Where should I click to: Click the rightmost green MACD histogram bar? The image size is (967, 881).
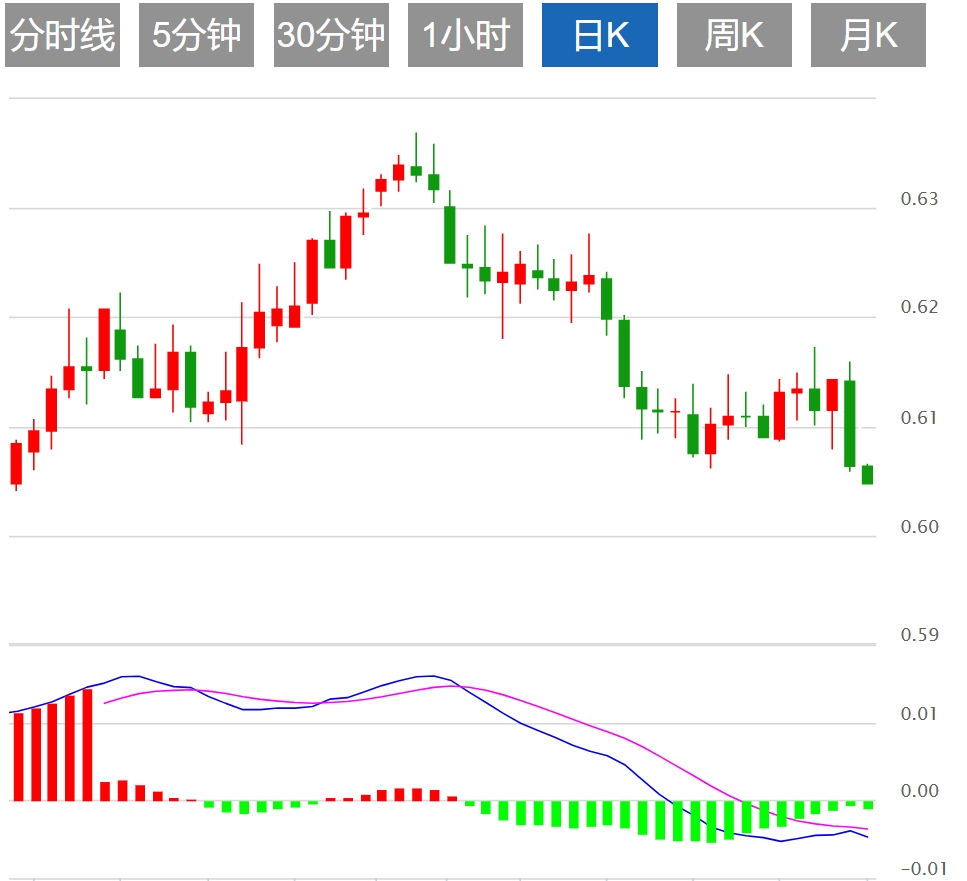(x=868, y=804)
